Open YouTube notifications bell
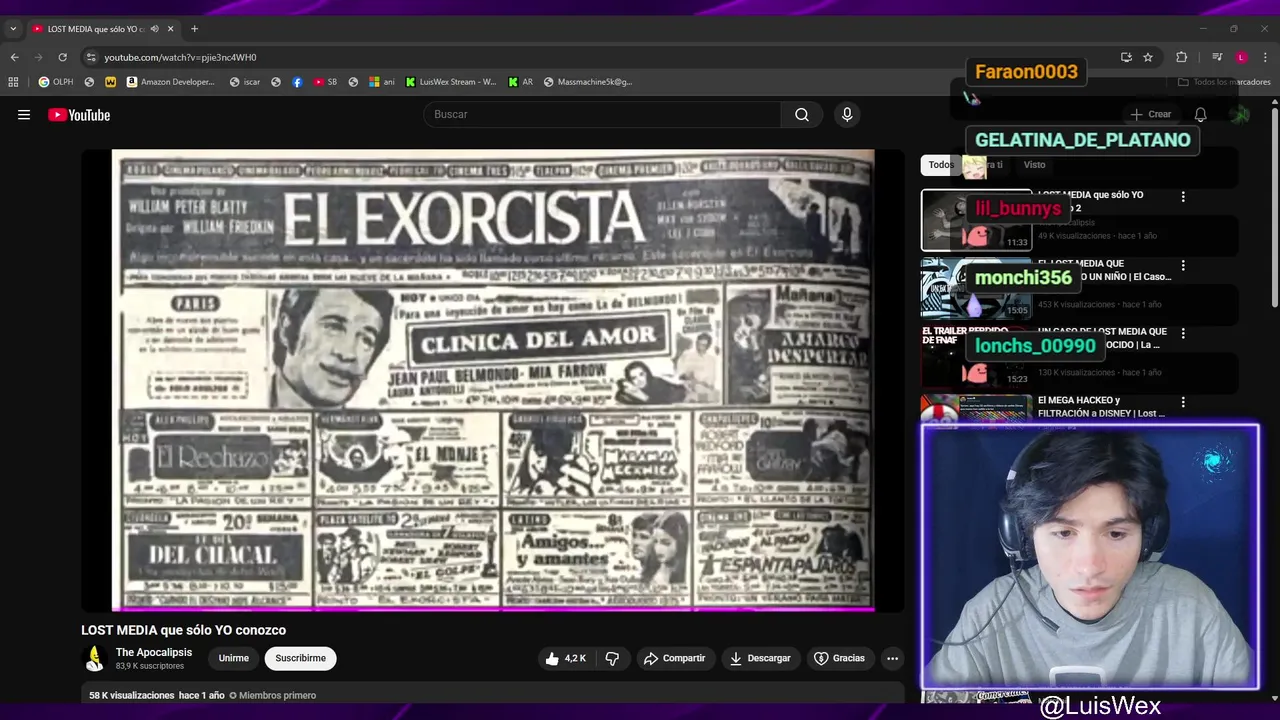 coord(1200,114)
